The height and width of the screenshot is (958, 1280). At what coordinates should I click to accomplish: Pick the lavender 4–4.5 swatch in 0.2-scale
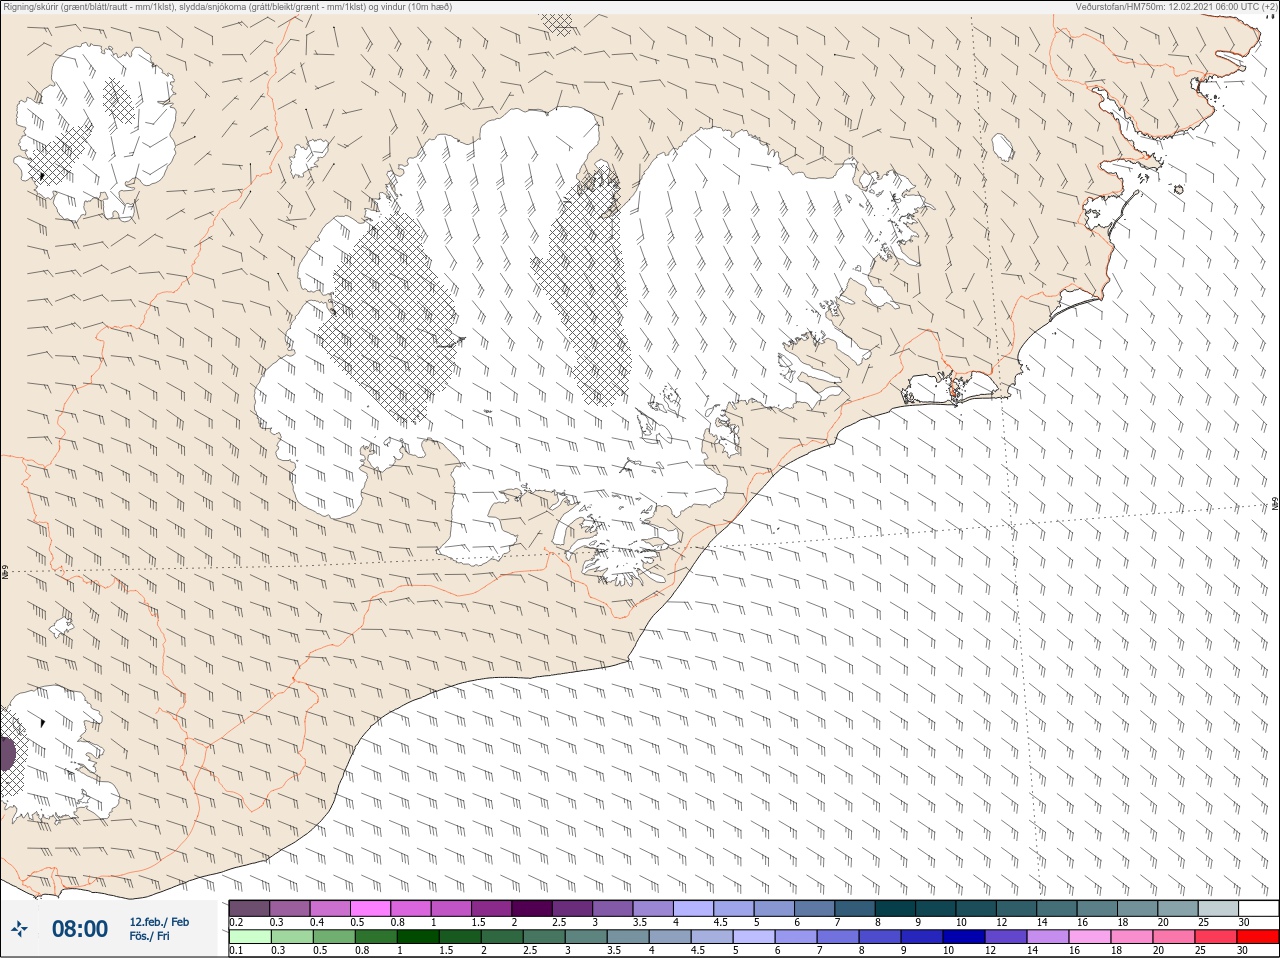point(693,908)
